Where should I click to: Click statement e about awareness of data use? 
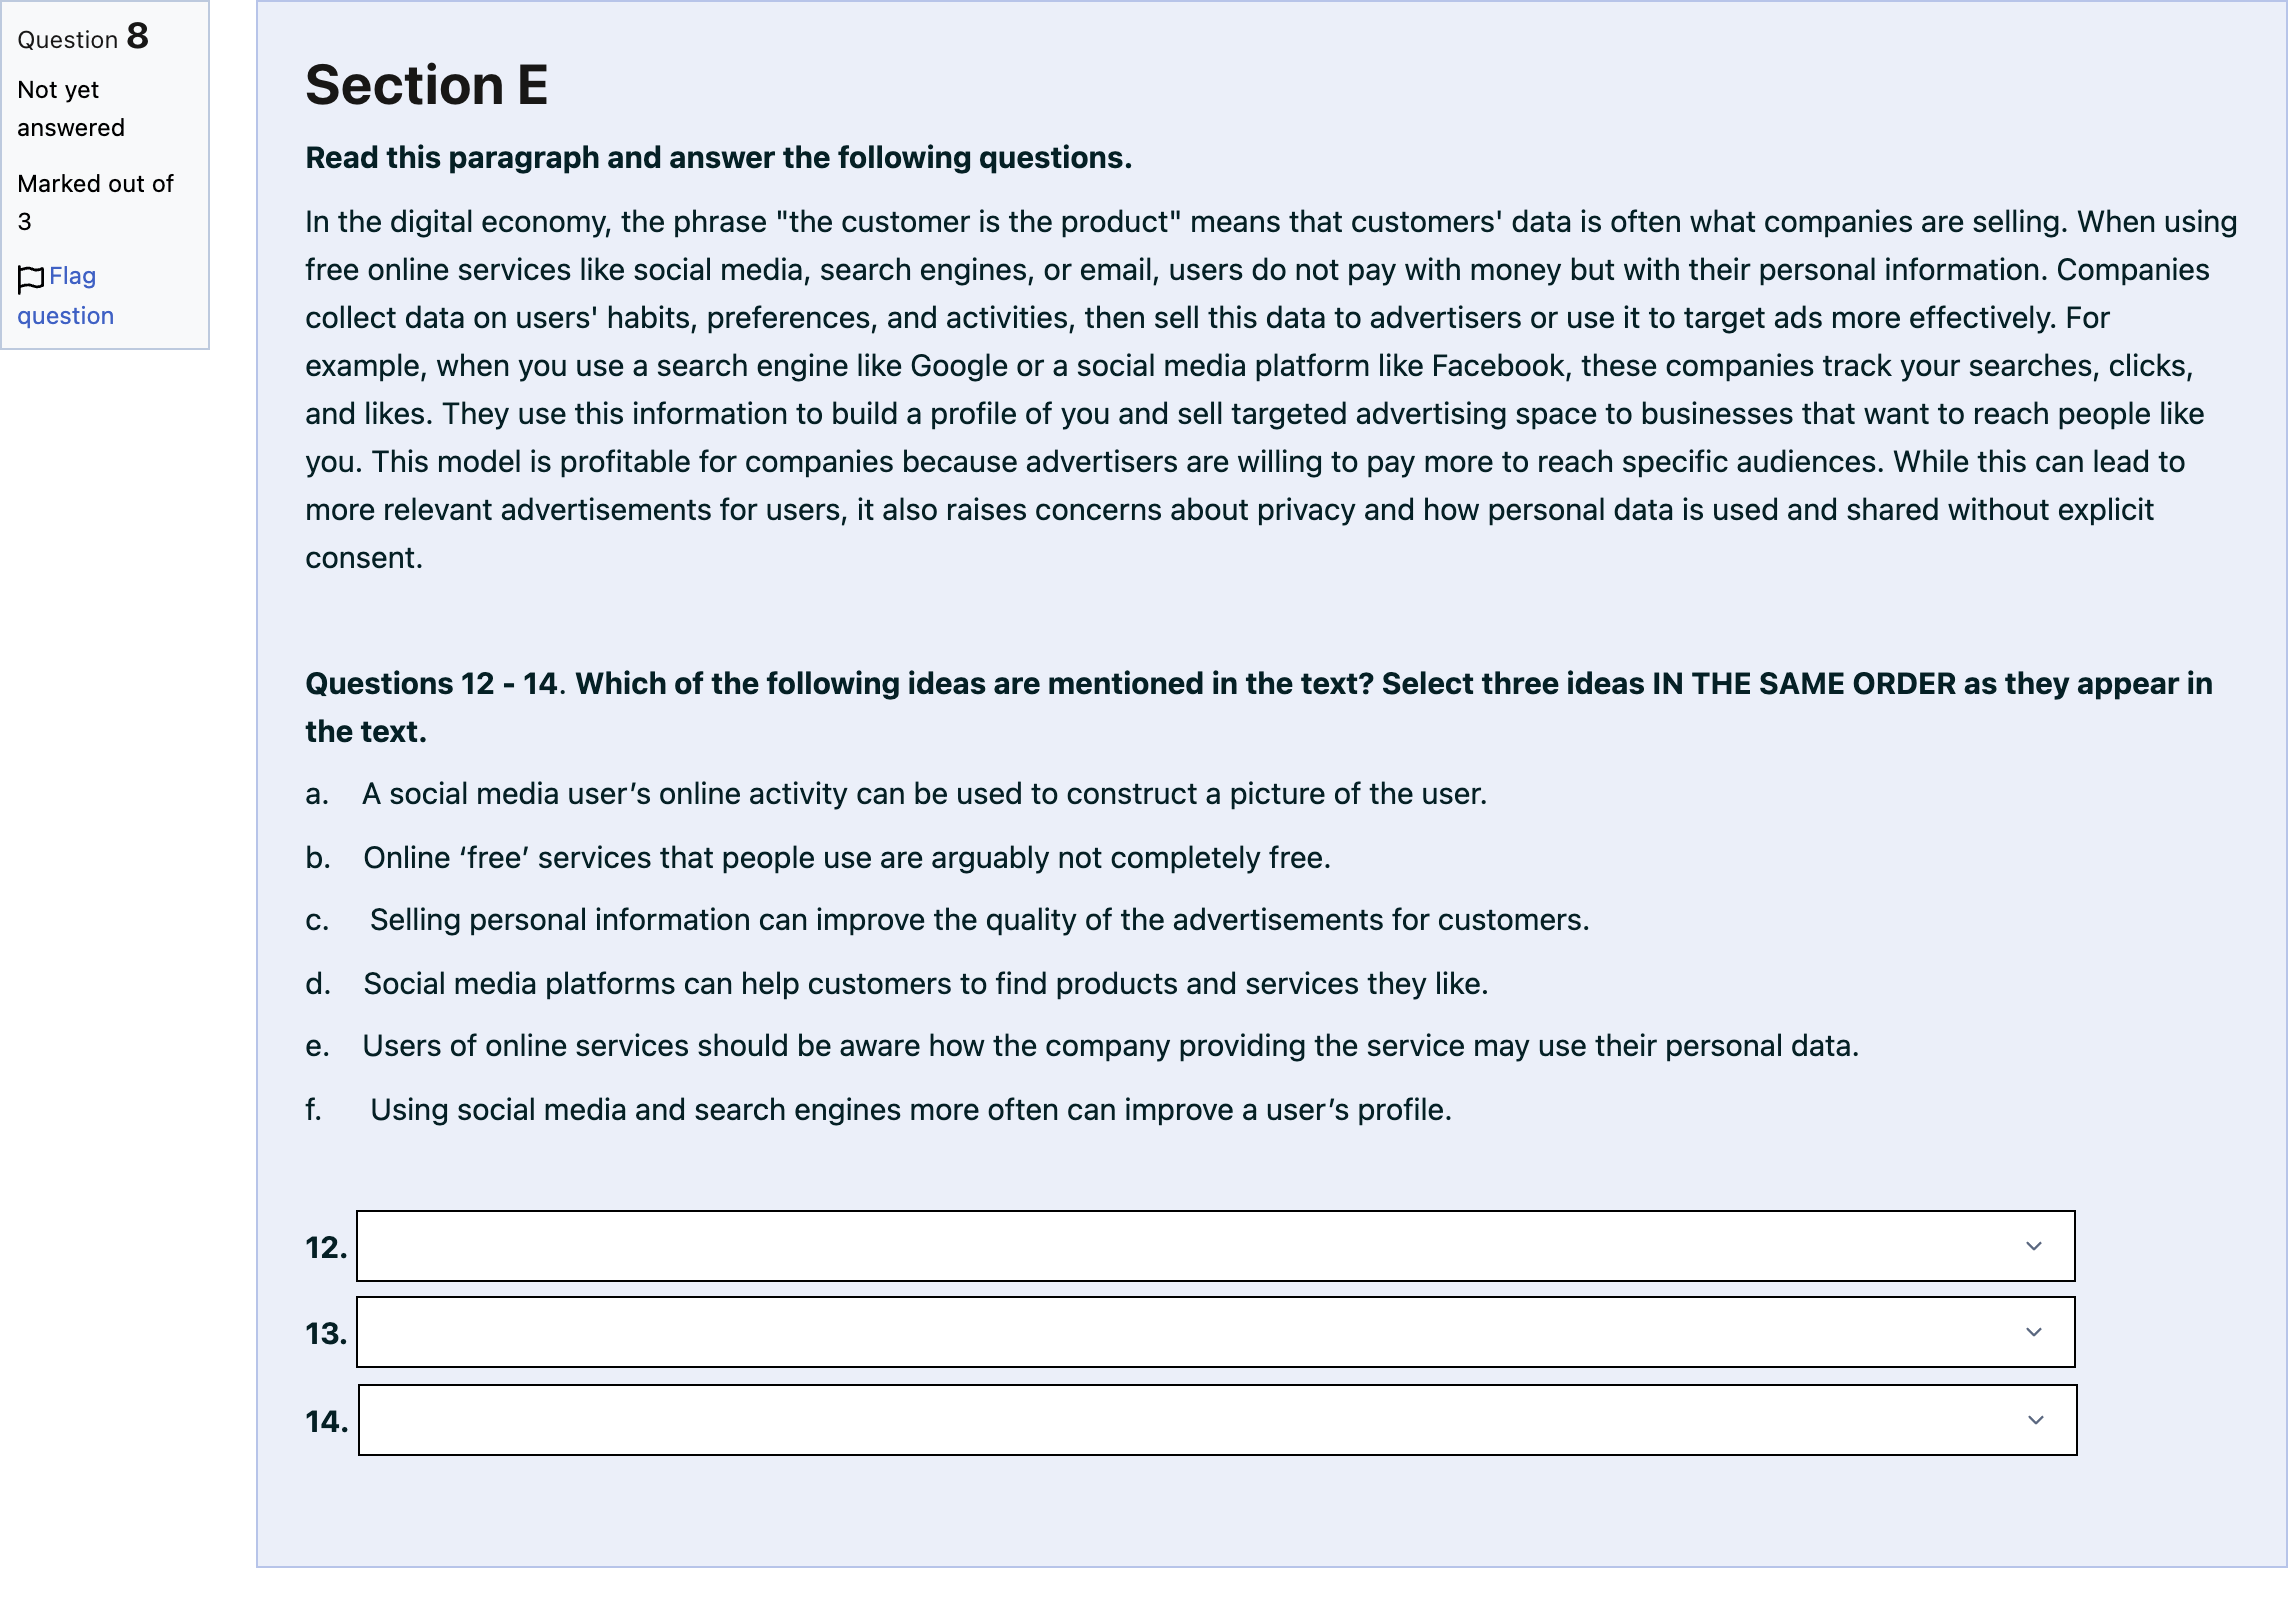(x=1082, y=1046)
